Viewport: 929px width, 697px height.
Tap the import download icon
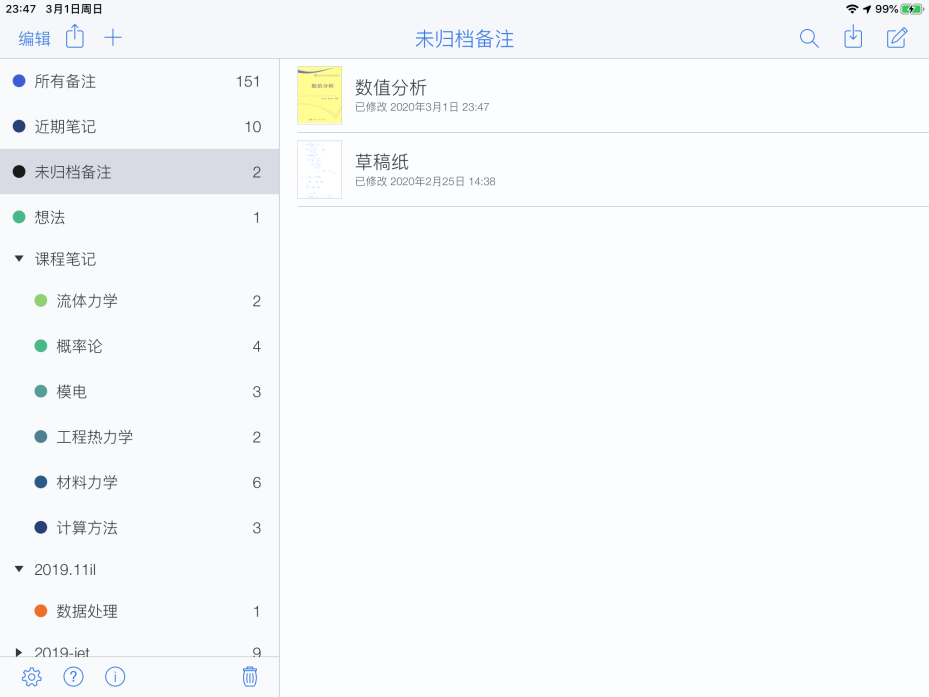click(853, 38)
